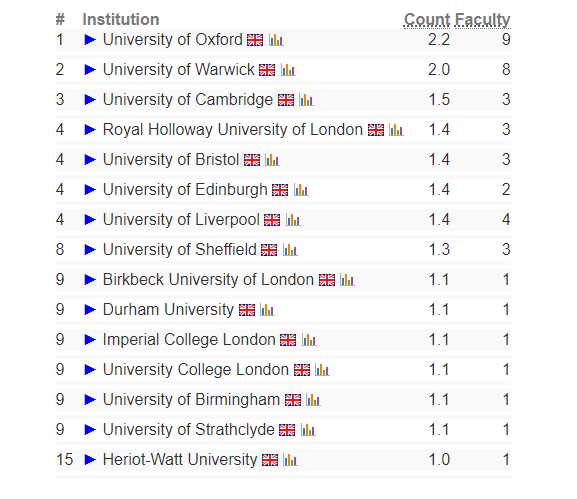577x499 pixels.
Task: Click the Institution column header
Action: click(x=121, y=20)
